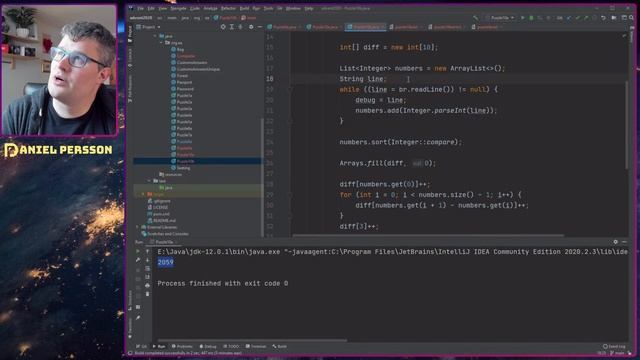This screenshot has width=640, height=360.
Task: Select the Computer class in project tree
Action: pyautogui.click(x=183, y=56)
